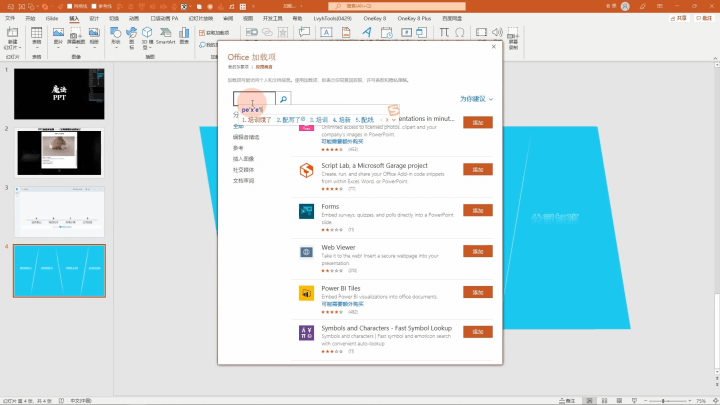Click the 3D Models cube icon
The image size is (720, 405).
(x=147, y=33)
